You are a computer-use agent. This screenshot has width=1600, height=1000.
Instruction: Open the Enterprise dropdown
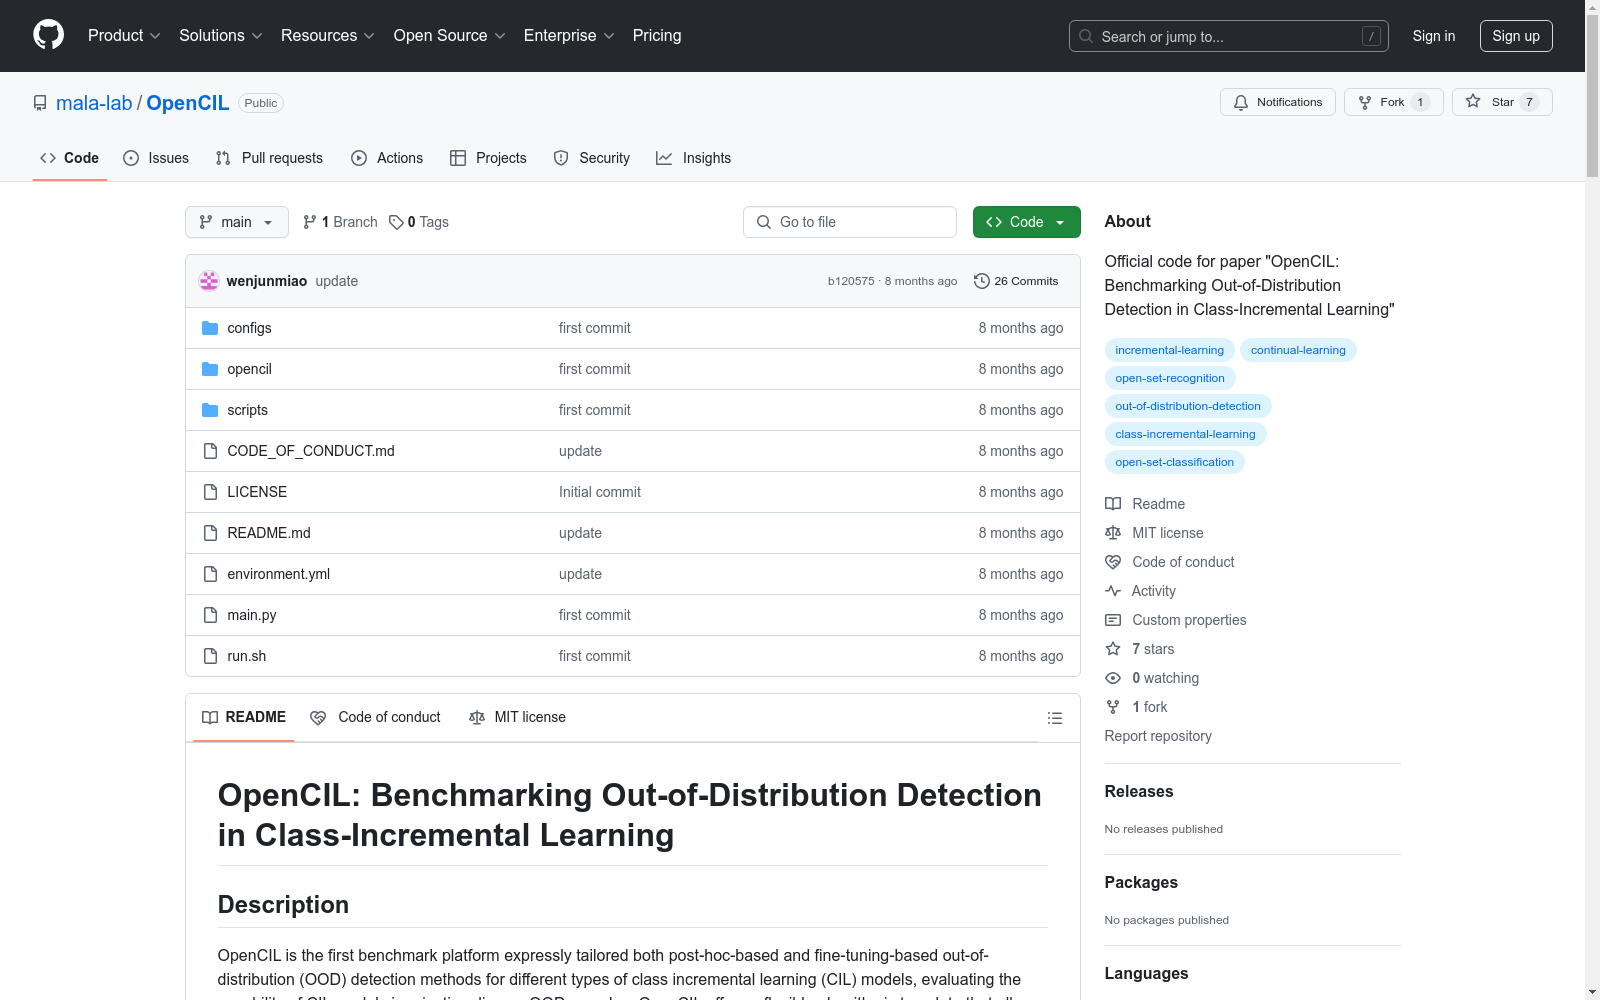click(569, 36)
